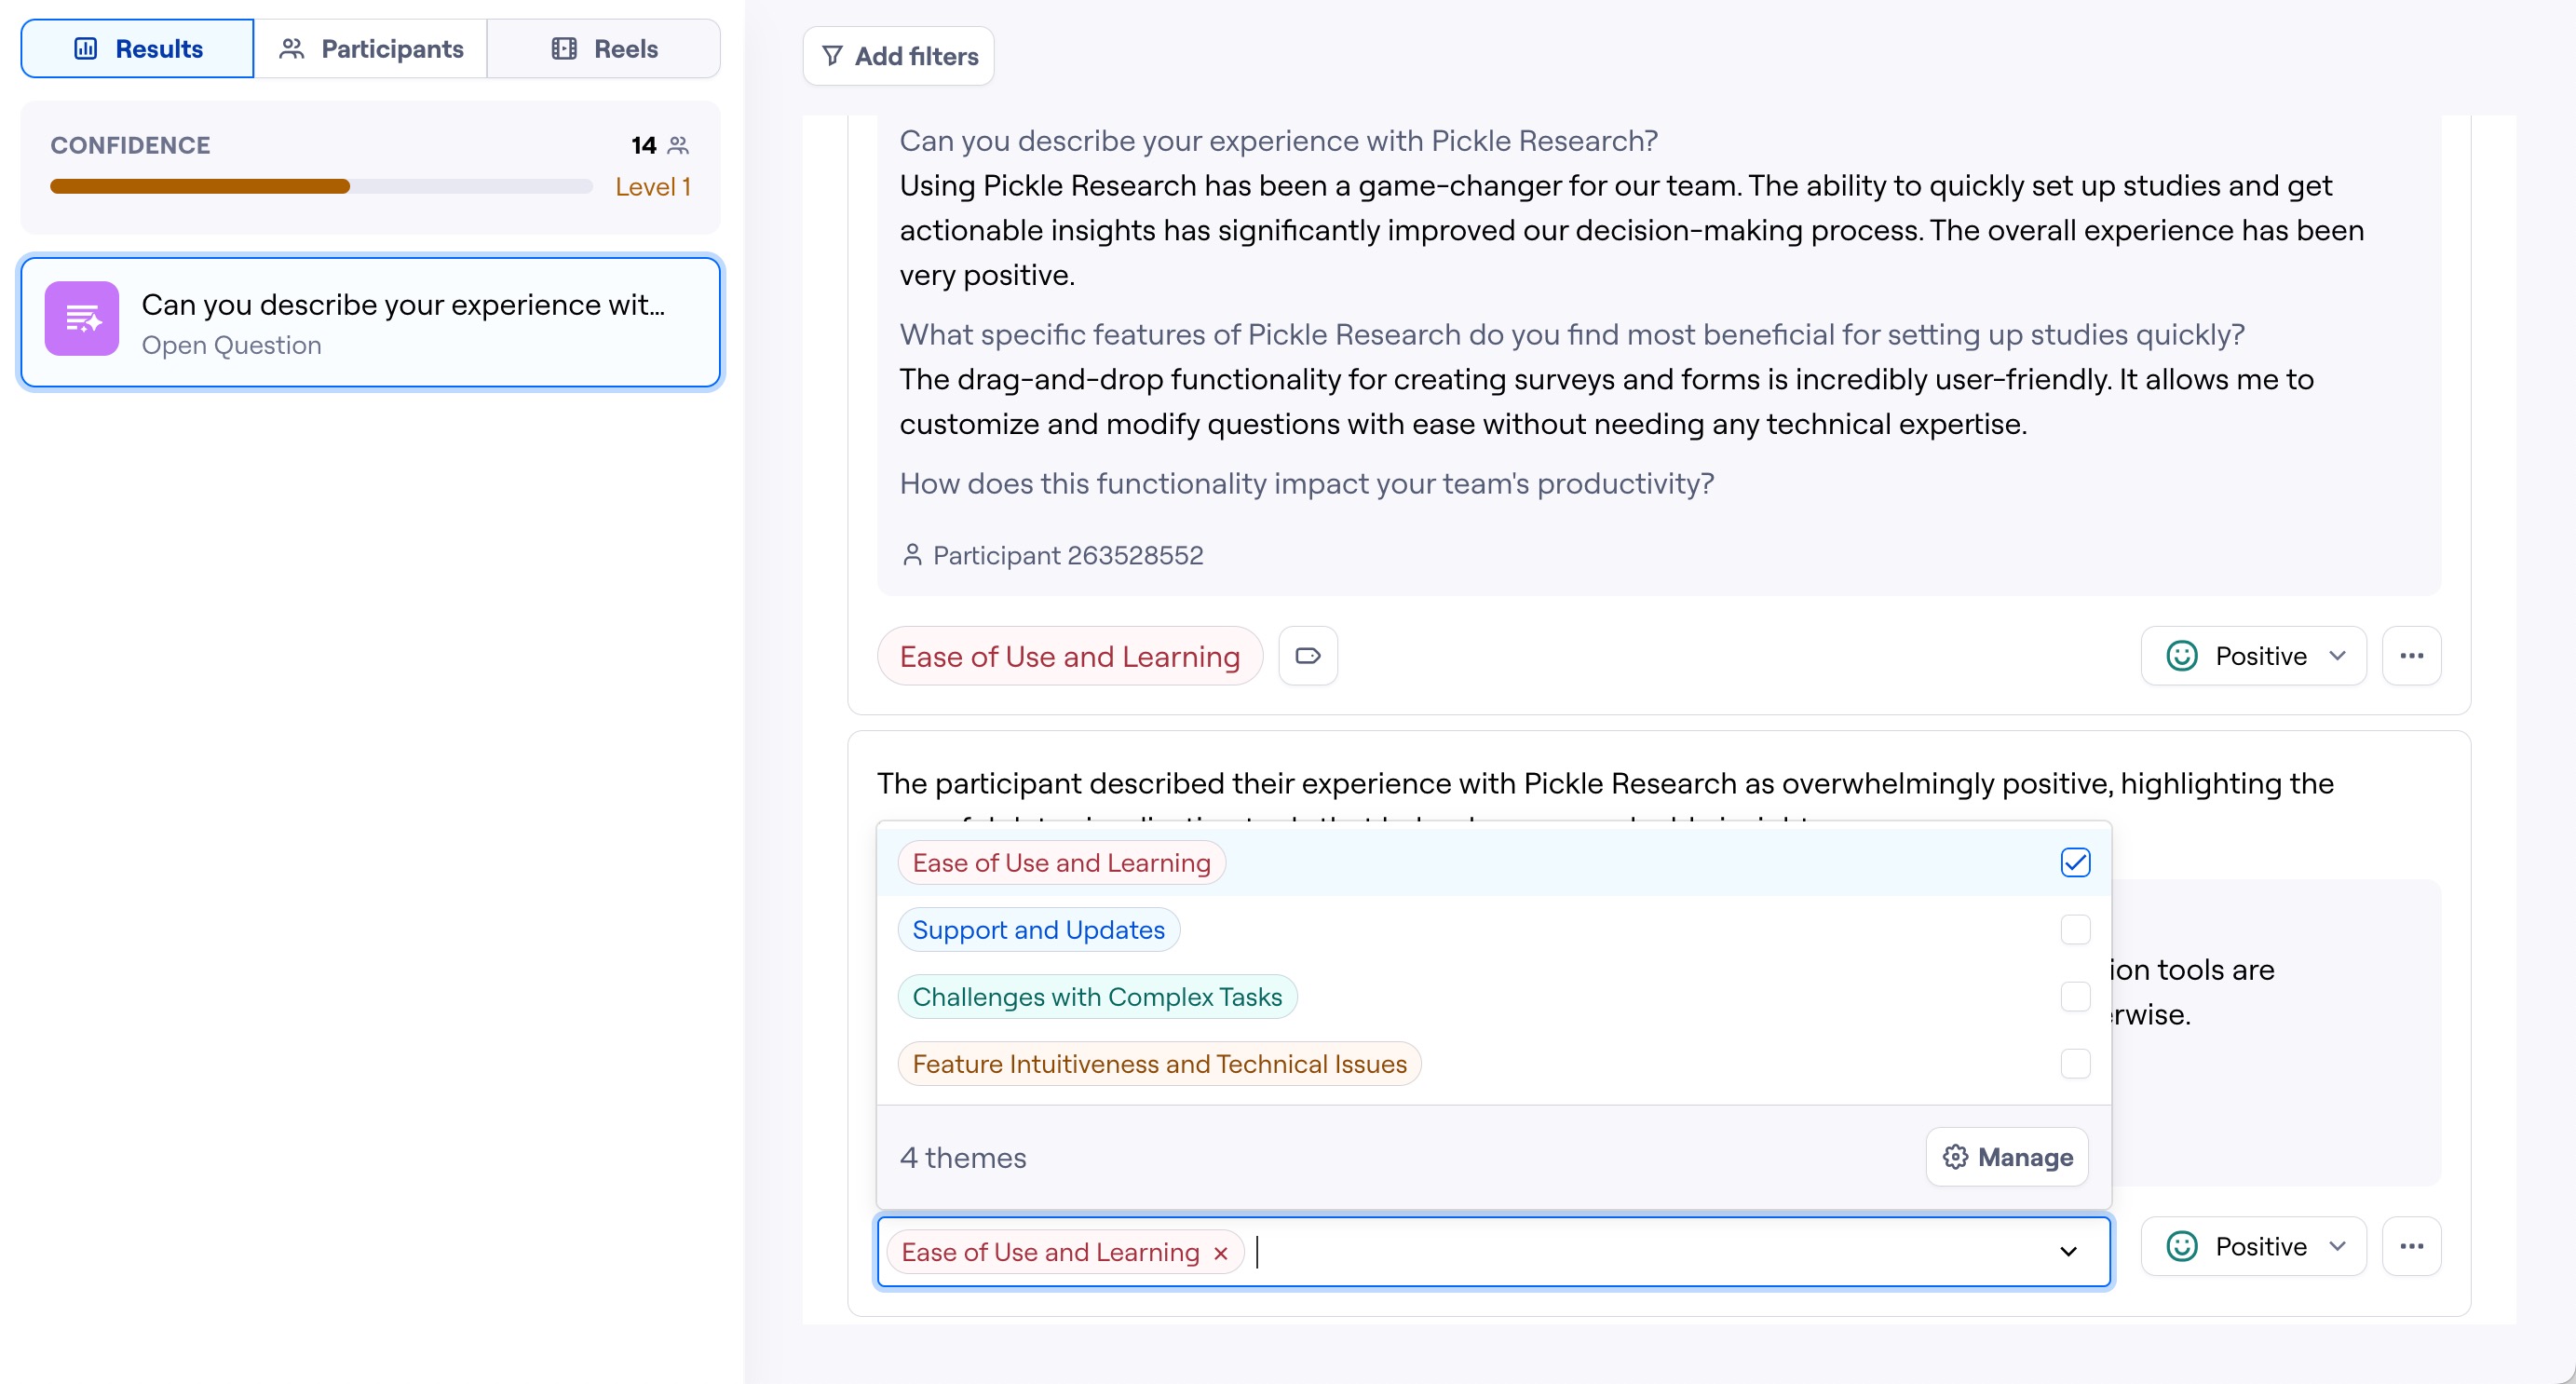Select Feature Intuitiveness and Technical Issues option
Image resolution: width=2576 pixels, height=1384 pixels.
1494,1064
